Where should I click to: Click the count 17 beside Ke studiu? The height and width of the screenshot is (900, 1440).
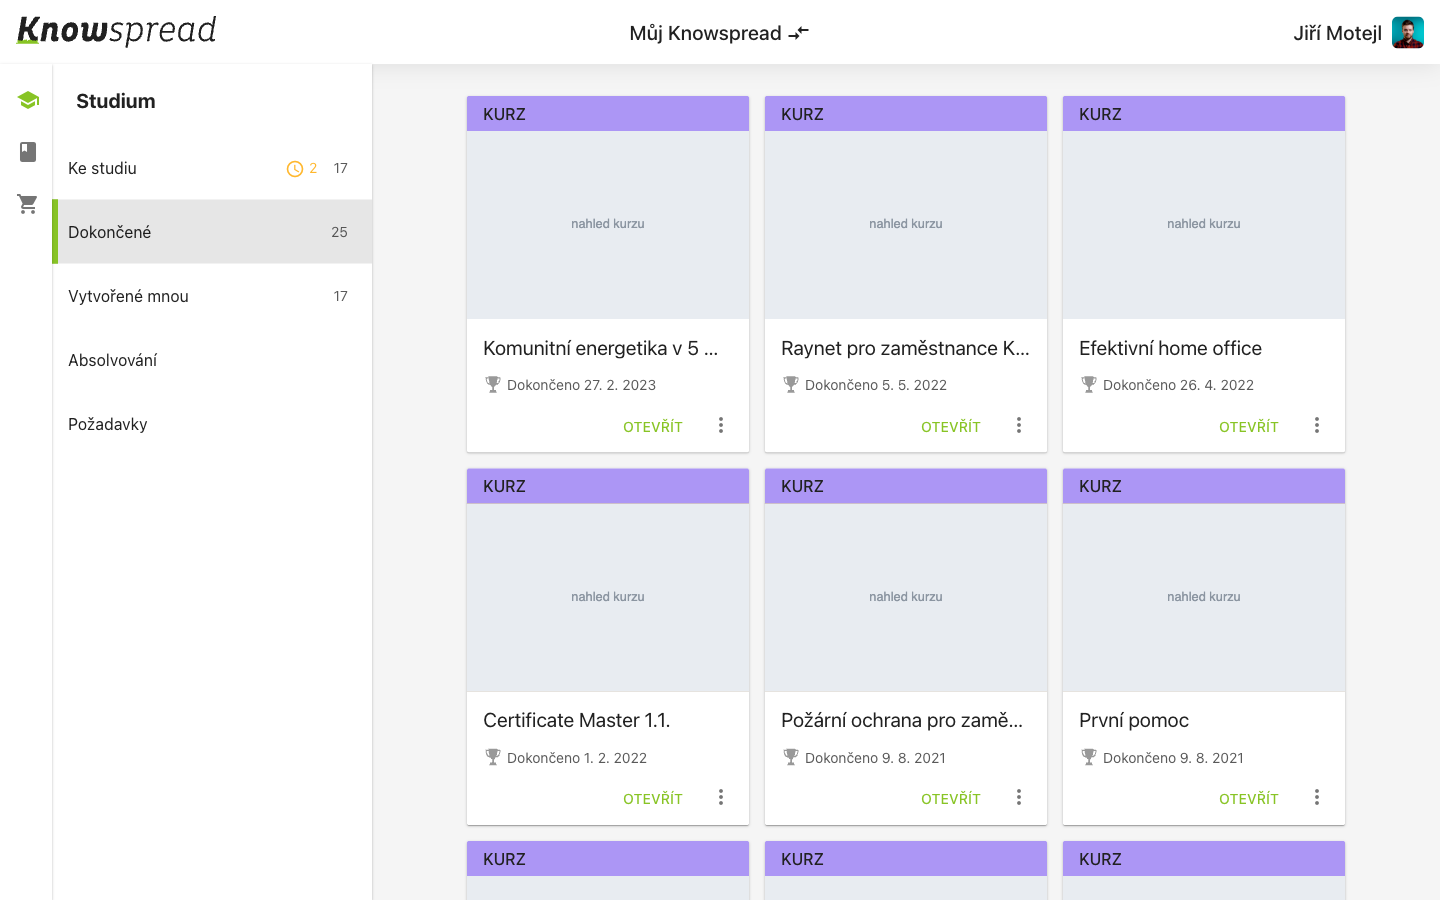[x=340, y=168]
